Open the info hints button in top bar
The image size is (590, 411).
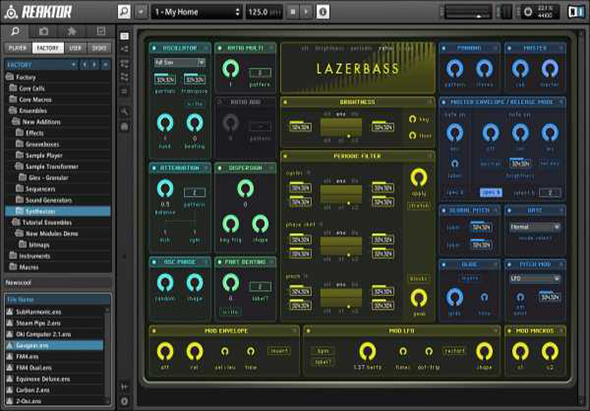point(323,12)
